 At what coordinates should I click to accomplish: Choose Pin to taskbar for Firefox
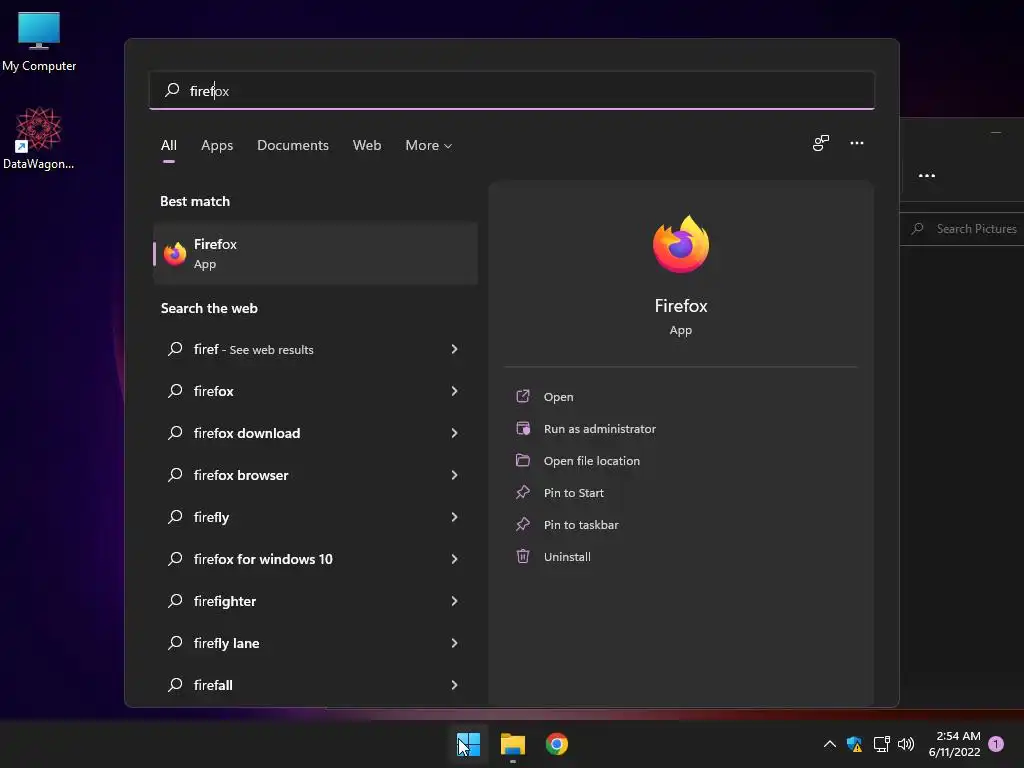(x=581, y=525)
